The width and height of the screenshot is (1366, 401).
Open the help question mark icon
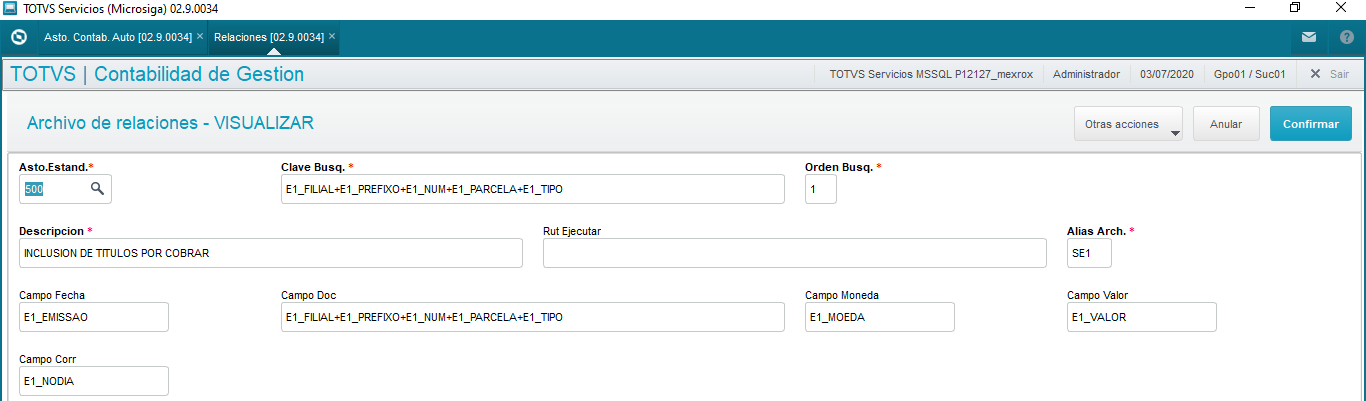1346,37
